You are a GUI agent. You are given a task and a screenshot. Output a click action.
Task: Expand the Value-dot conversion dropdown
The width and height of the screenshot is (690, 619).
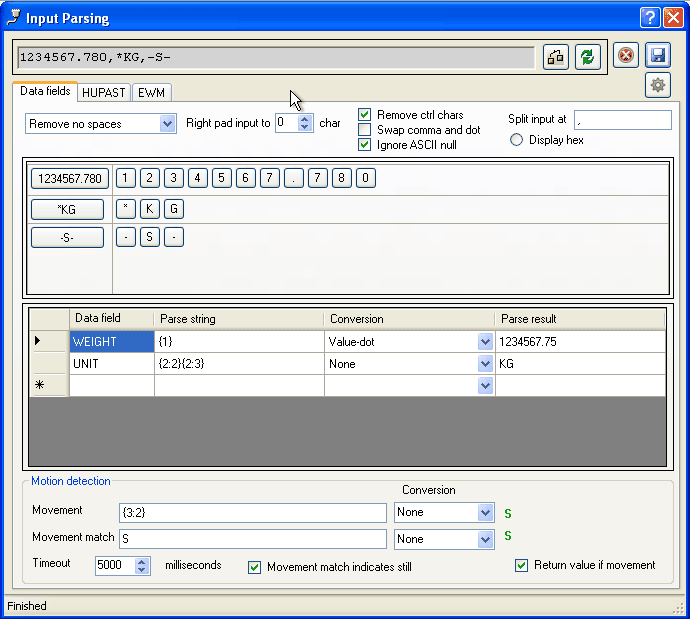(485, 342)
